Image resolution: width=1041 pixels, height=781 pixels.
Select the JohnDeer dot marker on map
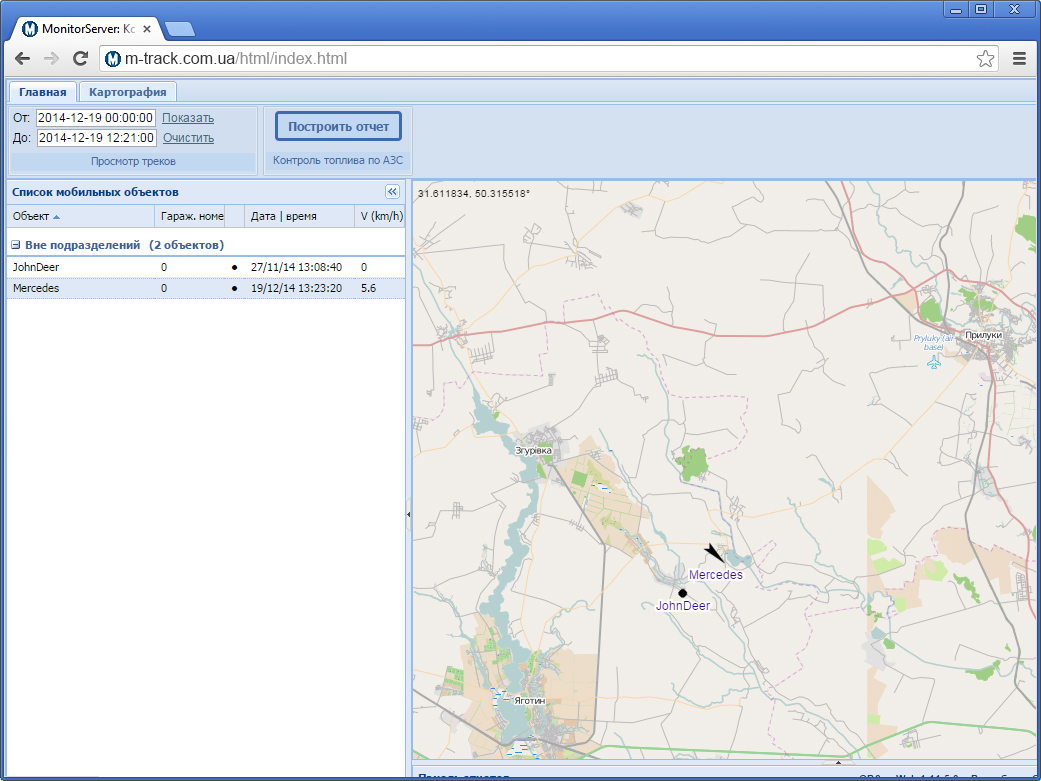682,592
